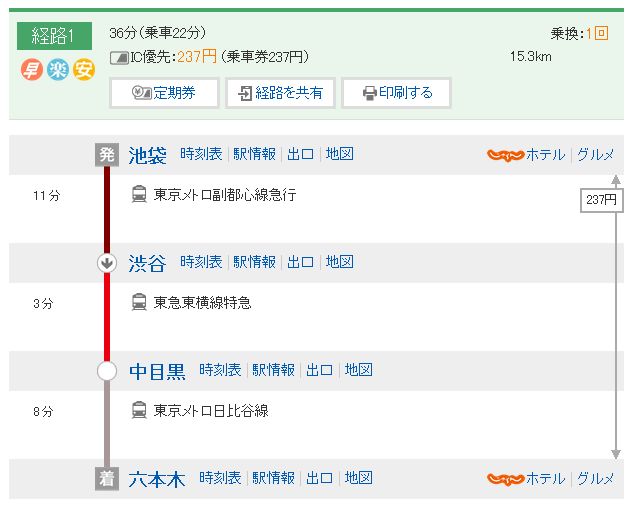
Task: Click the train icon beside 東急東横線特急
Action: [x=139, y=302]
